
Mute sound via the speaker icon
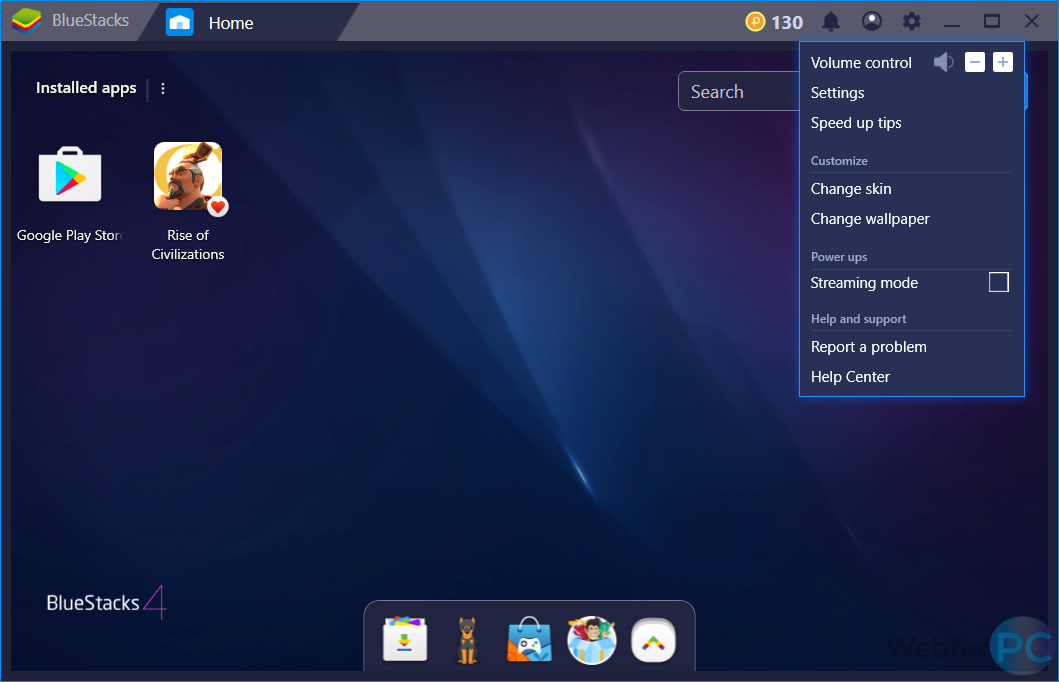pyautogui.click(x=944, y=62)
